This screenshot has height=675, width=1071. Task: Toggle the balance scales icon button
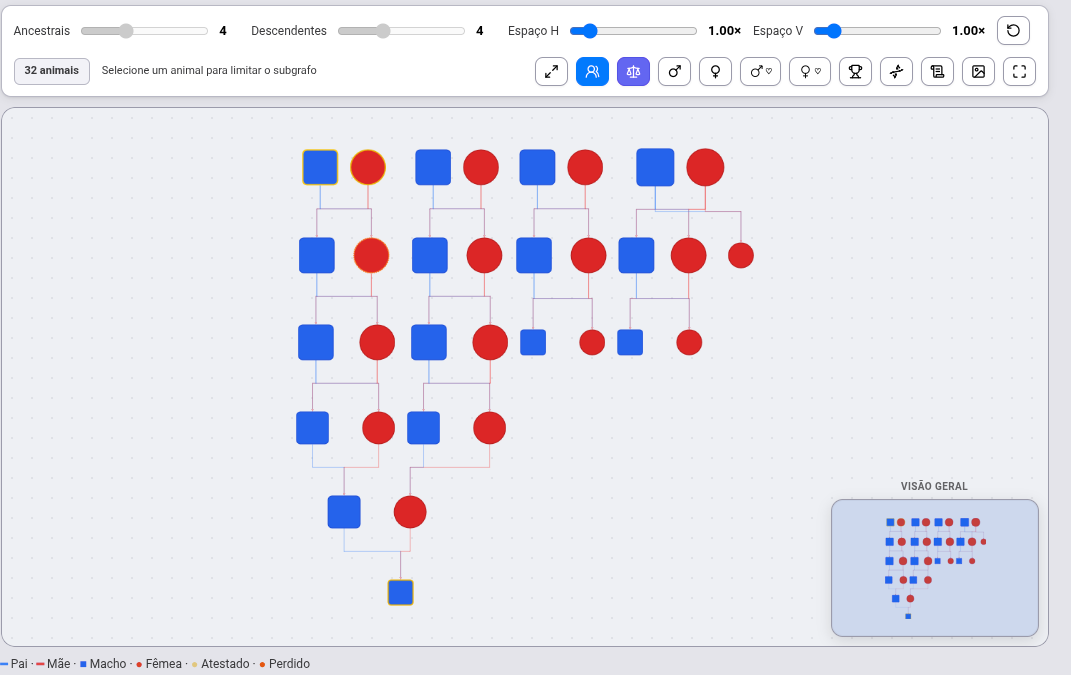(633, 71)
